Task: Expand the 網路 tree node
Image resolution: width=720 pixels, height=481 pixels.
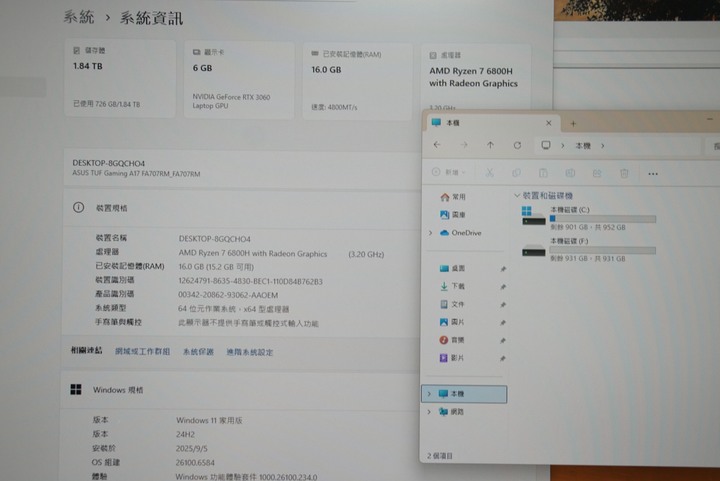Action: pyautogui.click(x=429, y=412)
